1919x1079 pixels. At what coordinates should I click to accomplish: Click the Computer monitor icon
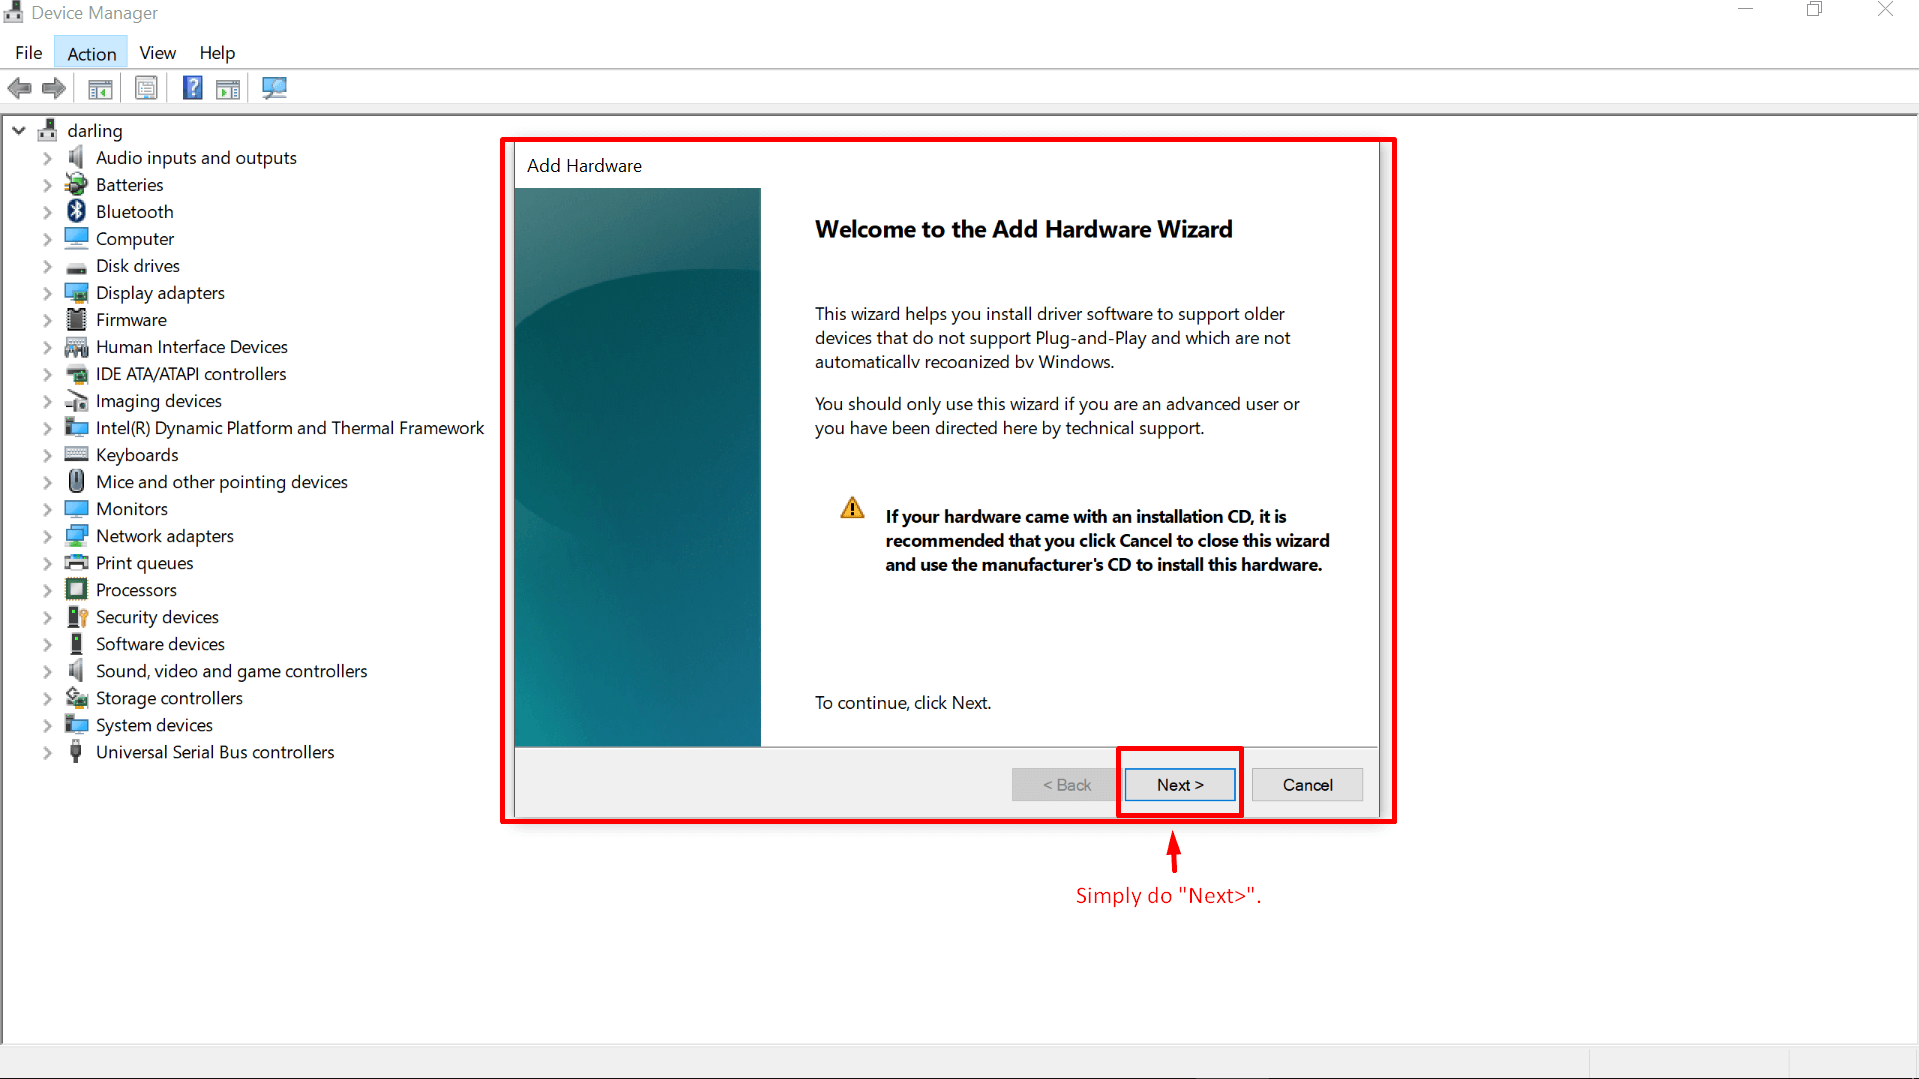(x=76, y=238)
